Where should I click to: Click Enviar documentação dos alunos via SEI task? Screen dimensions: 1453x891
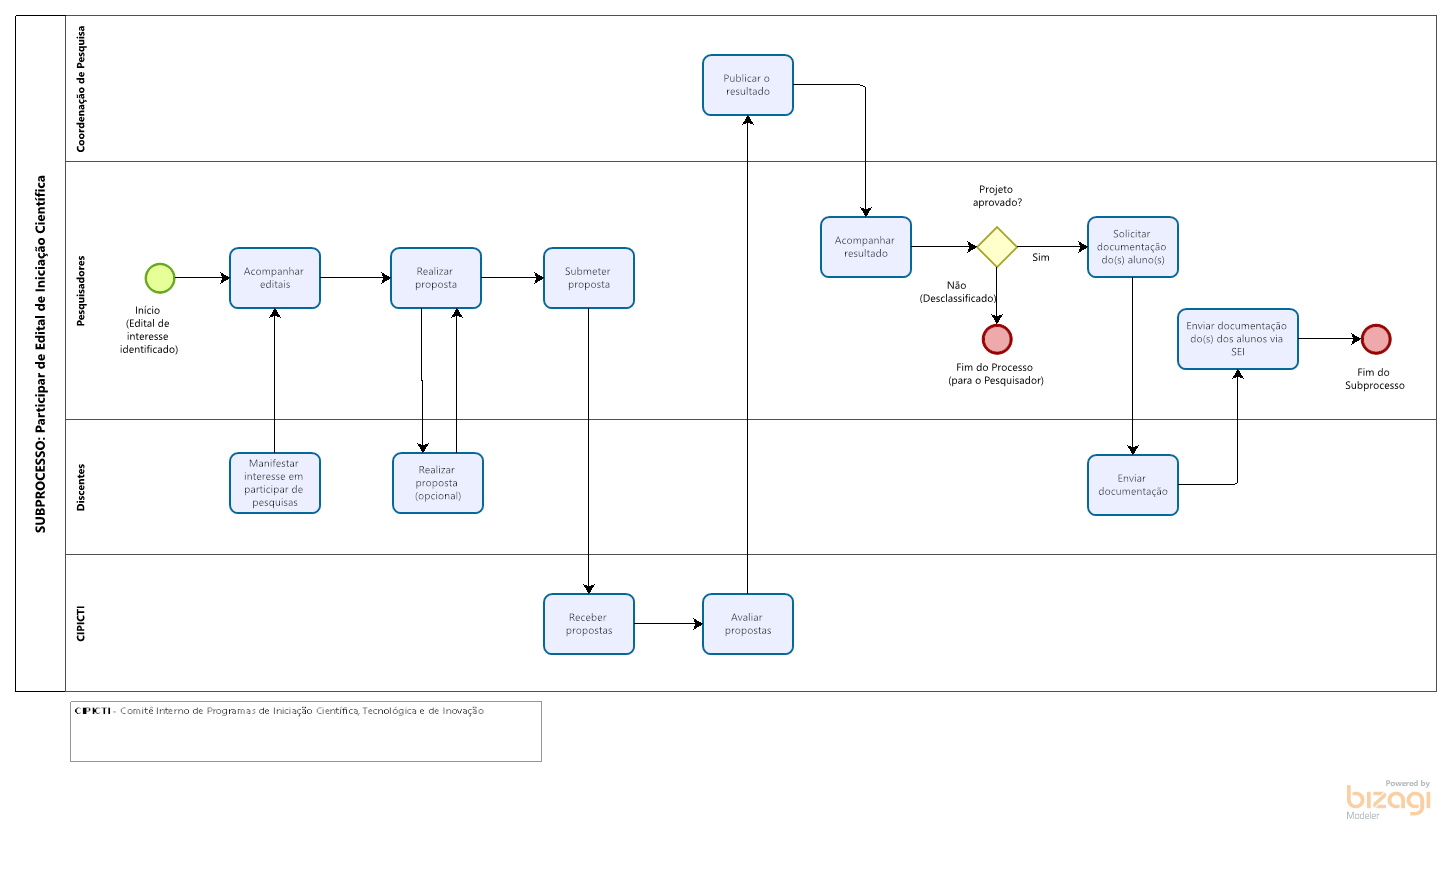[1238, 339]
